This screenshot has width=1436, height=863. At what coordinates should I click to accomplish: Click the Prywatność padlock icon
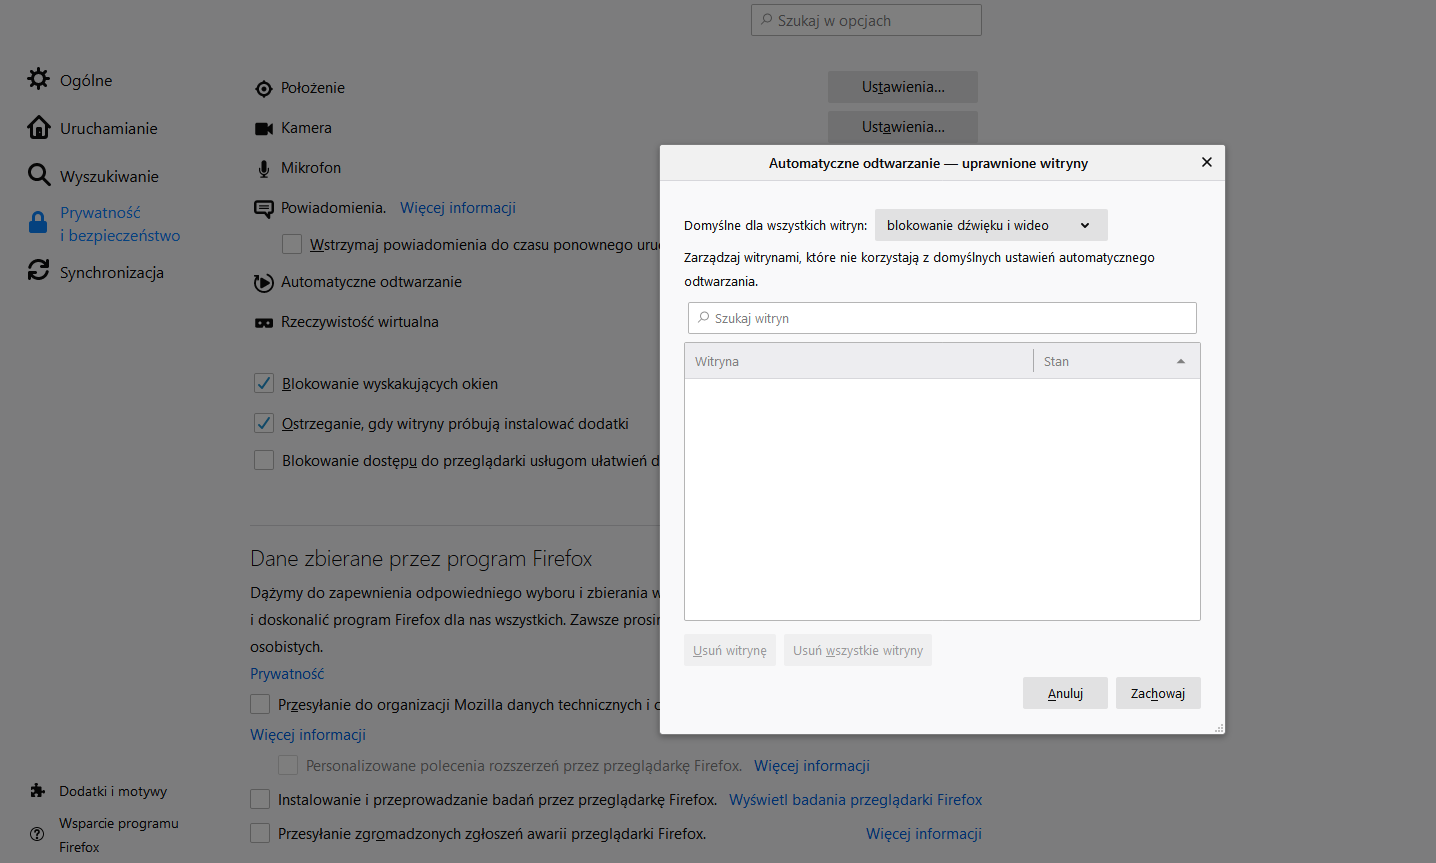(x=38, y=223)
